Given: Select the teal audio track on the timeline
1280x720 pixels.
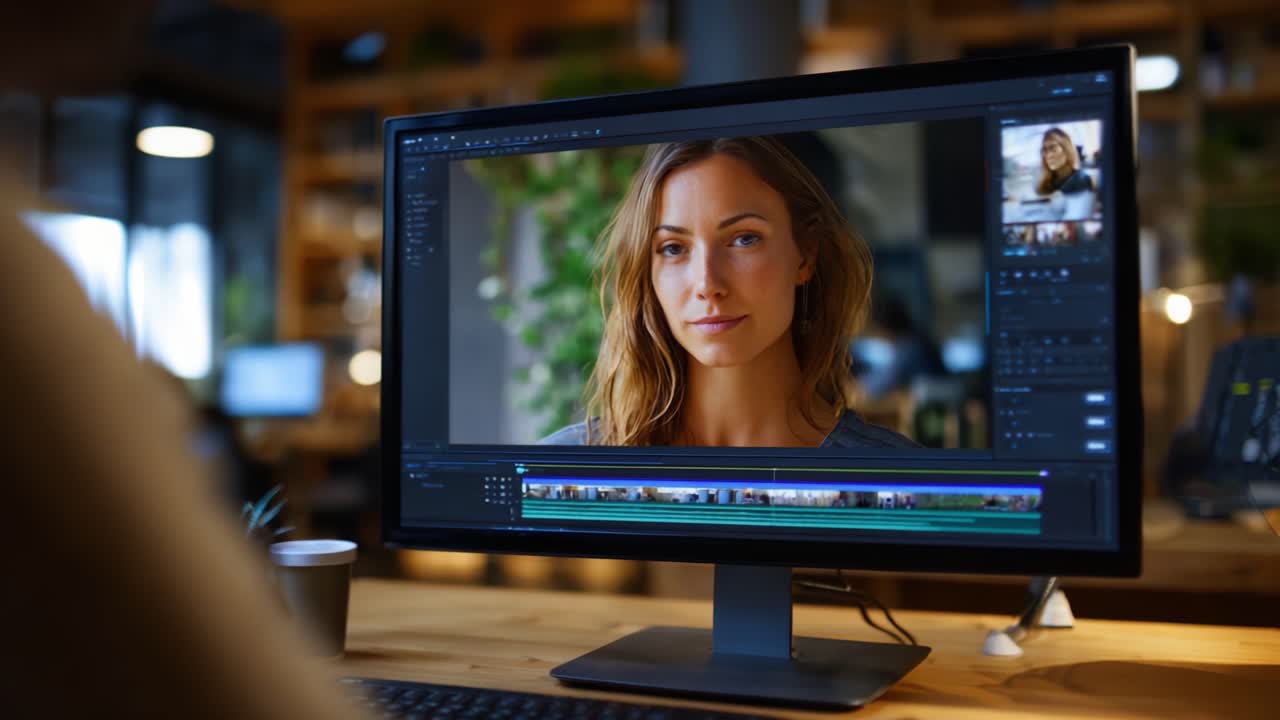Looking at the screenshot, I should coord(781,518).
